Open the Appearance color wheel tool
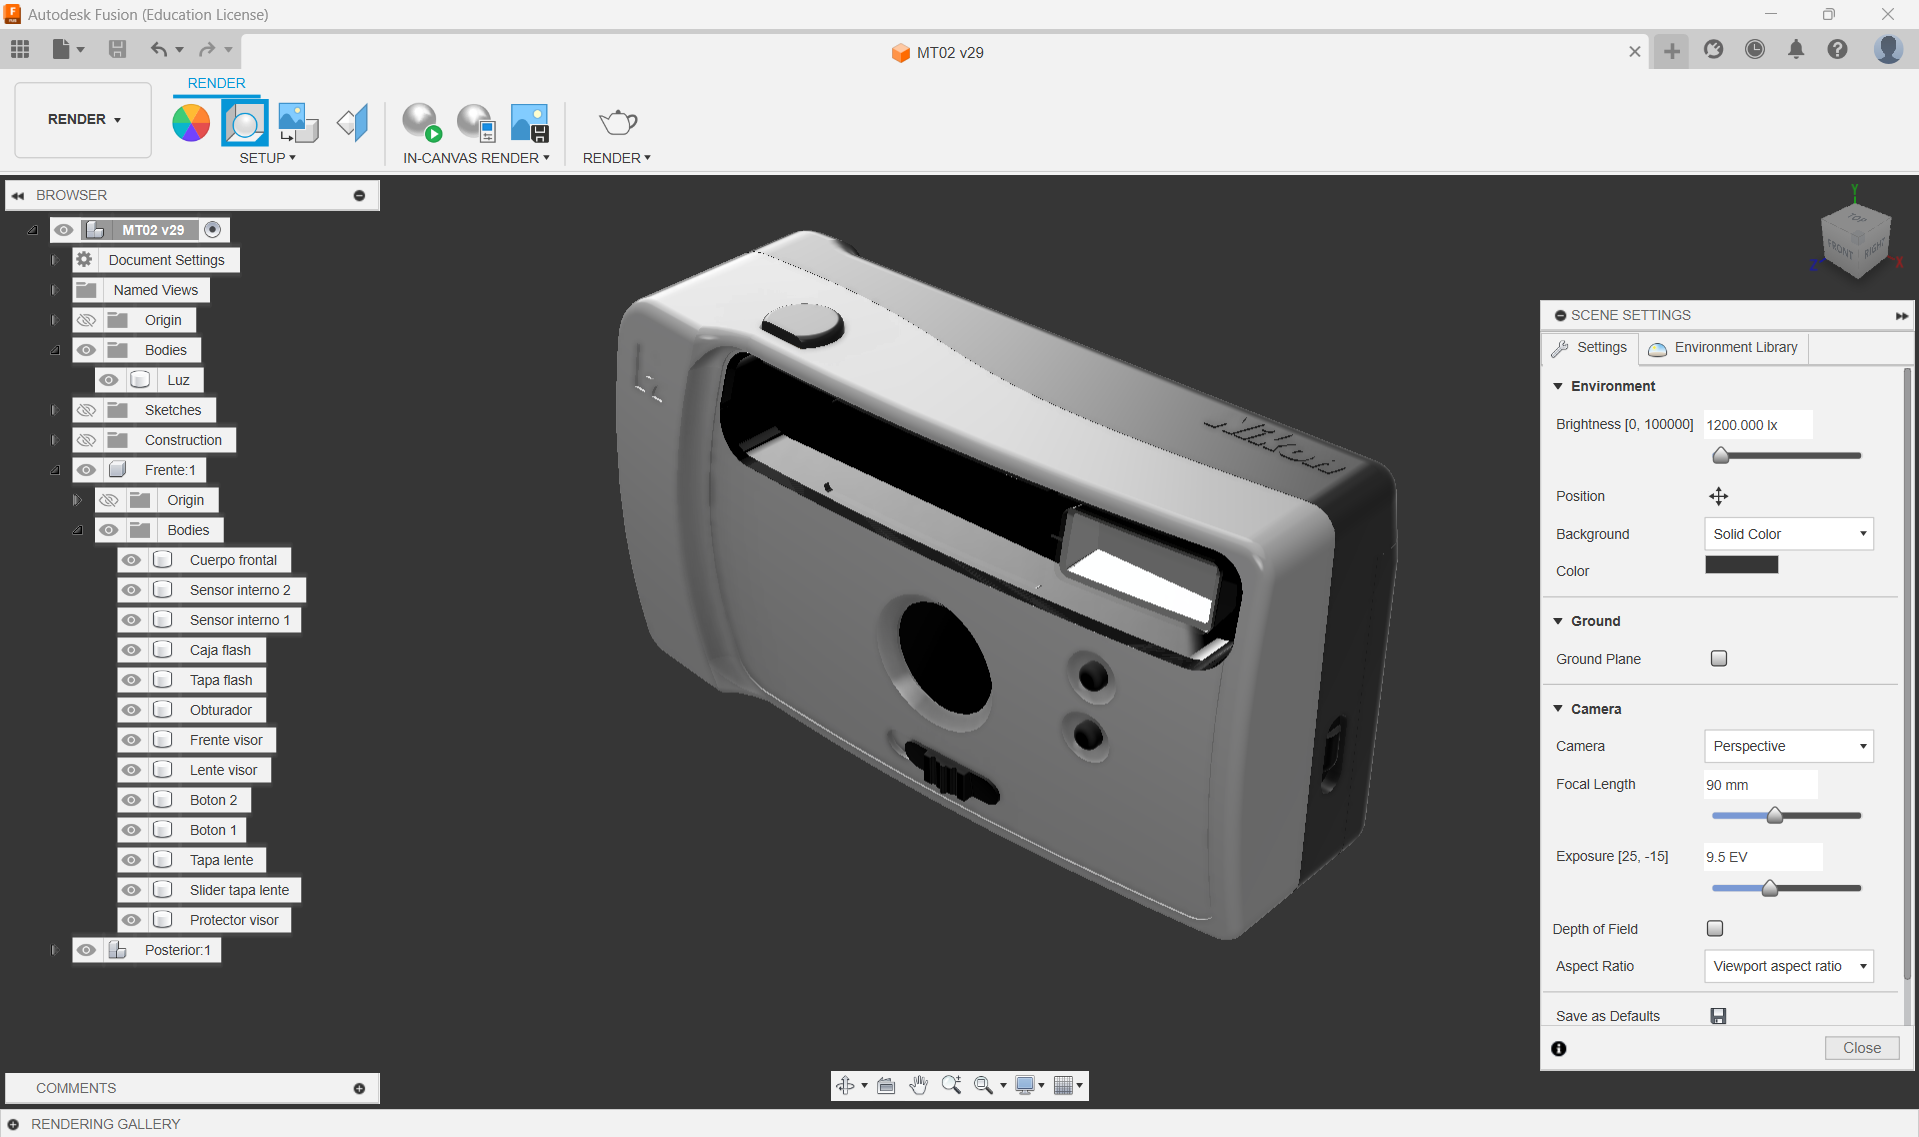The width and height of the screenshot is (1919, 1137). (x=191, y=123)
